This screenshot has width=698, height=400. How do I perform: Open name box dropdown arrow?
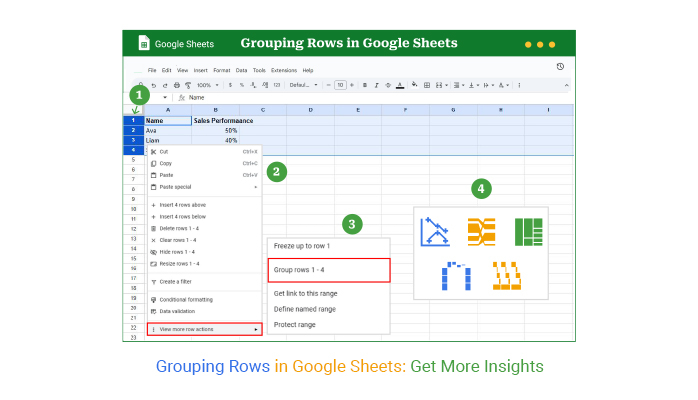click(165, 97)
